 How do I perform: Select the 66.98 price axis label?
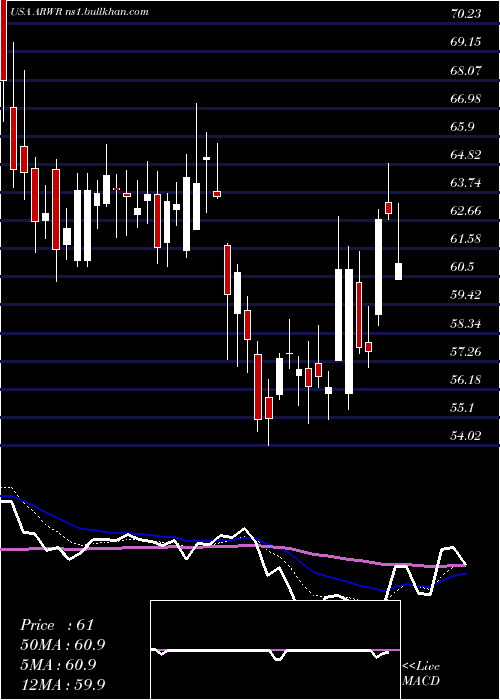tap(466, 98)
